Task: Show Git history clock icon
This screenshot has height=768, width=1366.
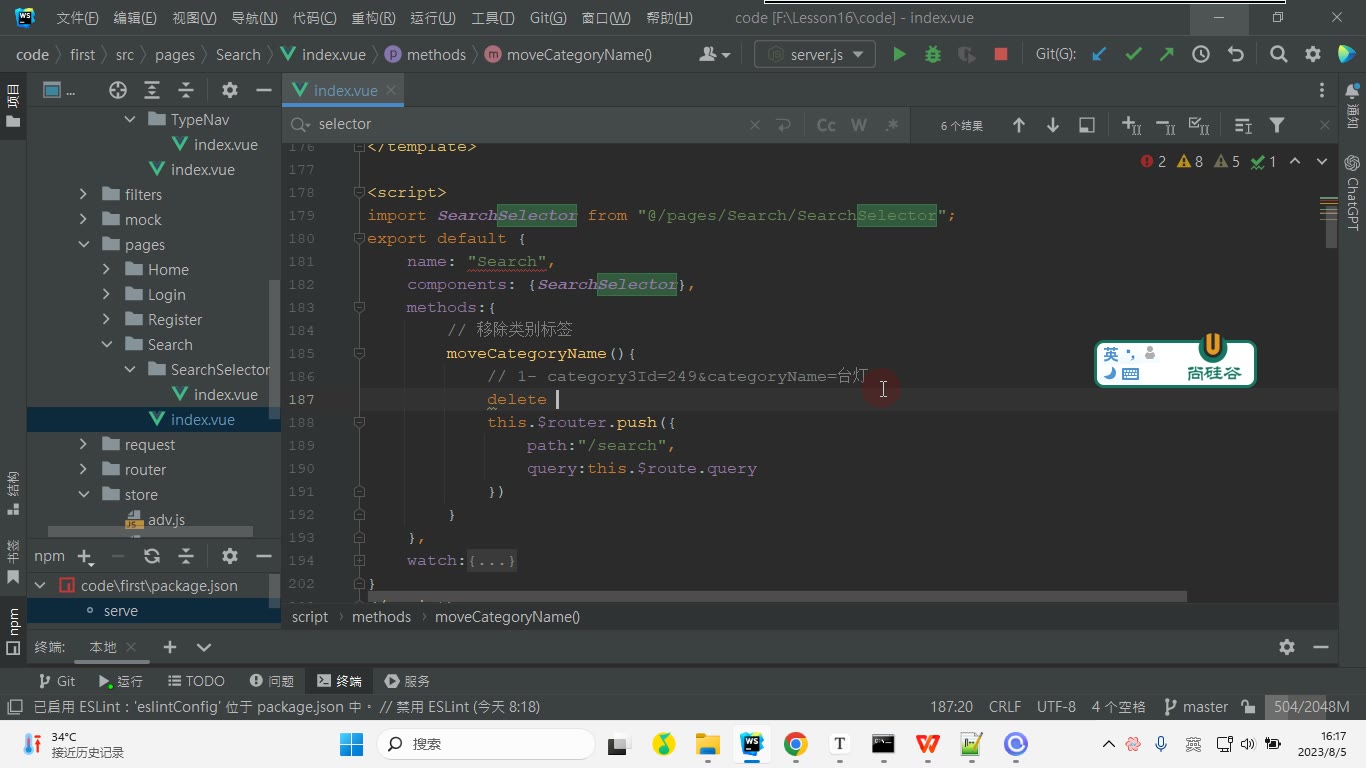Action: (1201, 55)
